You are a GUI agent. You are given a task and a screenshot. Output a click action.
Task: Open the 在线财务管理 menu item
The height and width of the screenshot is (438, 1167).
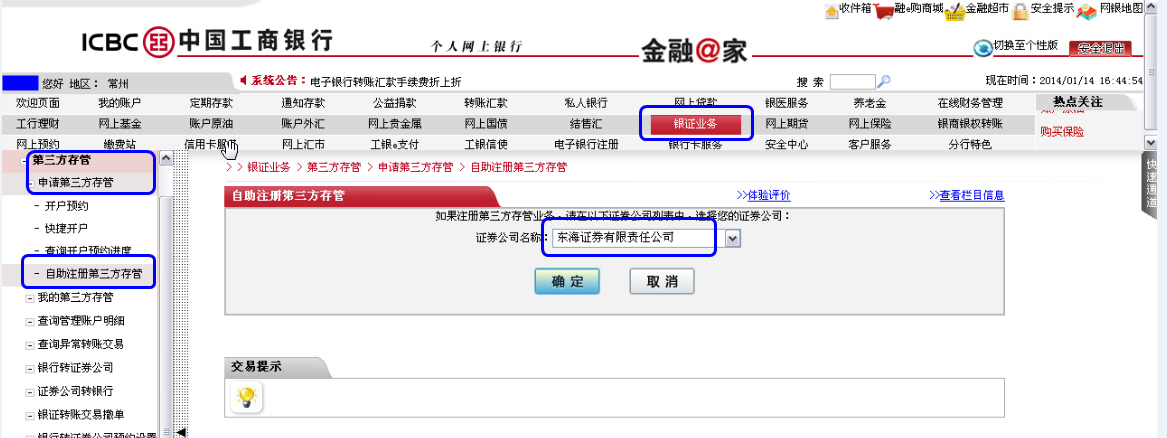point(970,103)
